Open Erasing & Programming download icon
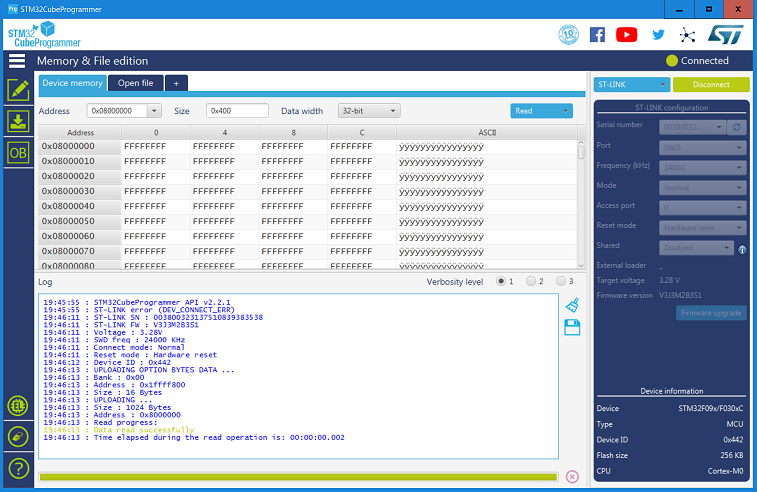Screen dimensions: 757x492 [18, 121]
